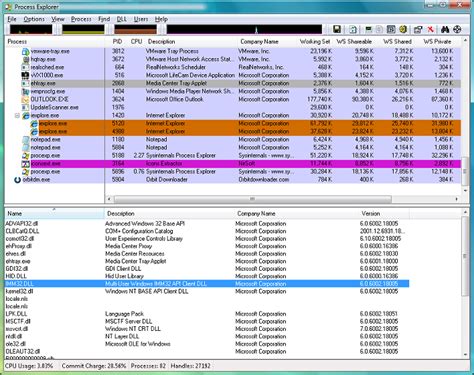Open the Users menu
Screen dimensions: 474x375
click(141, 19)
